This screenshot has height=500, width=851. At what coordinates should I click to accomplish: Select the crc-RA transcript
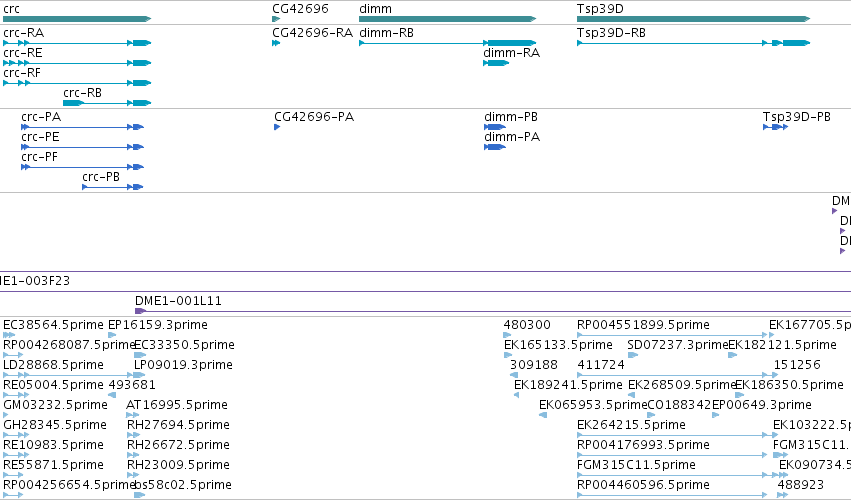point(77,43)
